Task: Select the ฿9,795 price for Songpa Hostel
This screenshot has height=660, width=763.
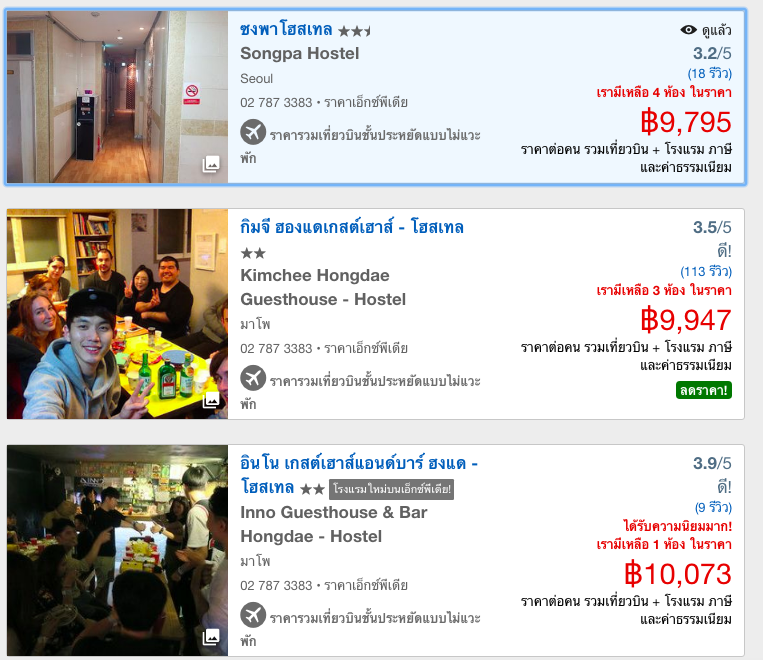Action: 686,122
